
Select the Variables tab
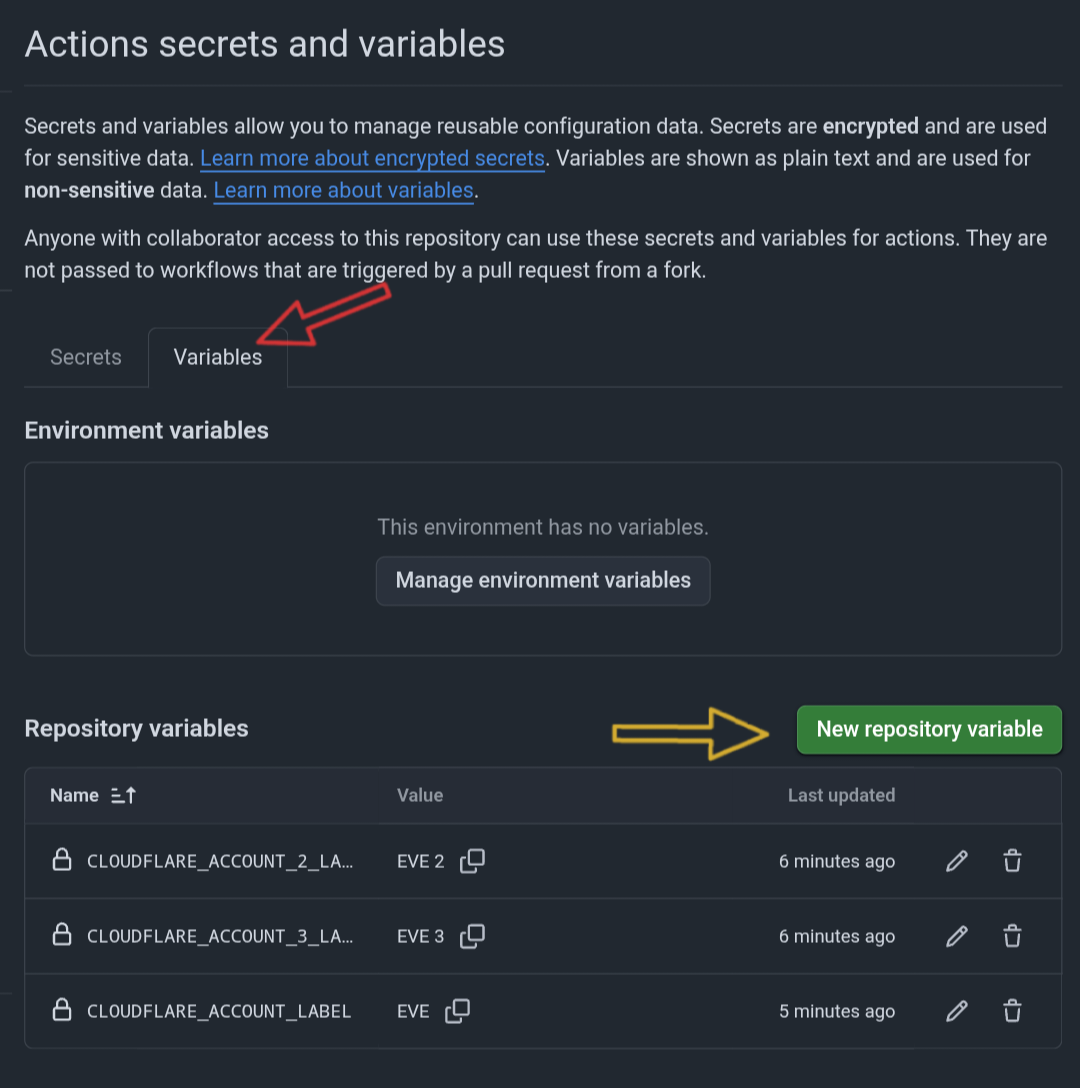pyautogui.click(x=218, y=357)
